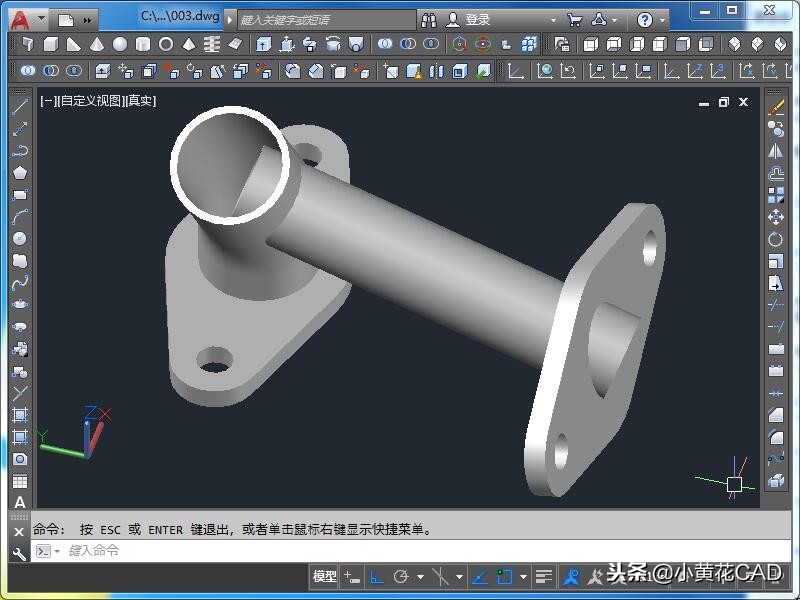Open the AutoCAD application menu button

pyautogui.click(x=20, y=20)
